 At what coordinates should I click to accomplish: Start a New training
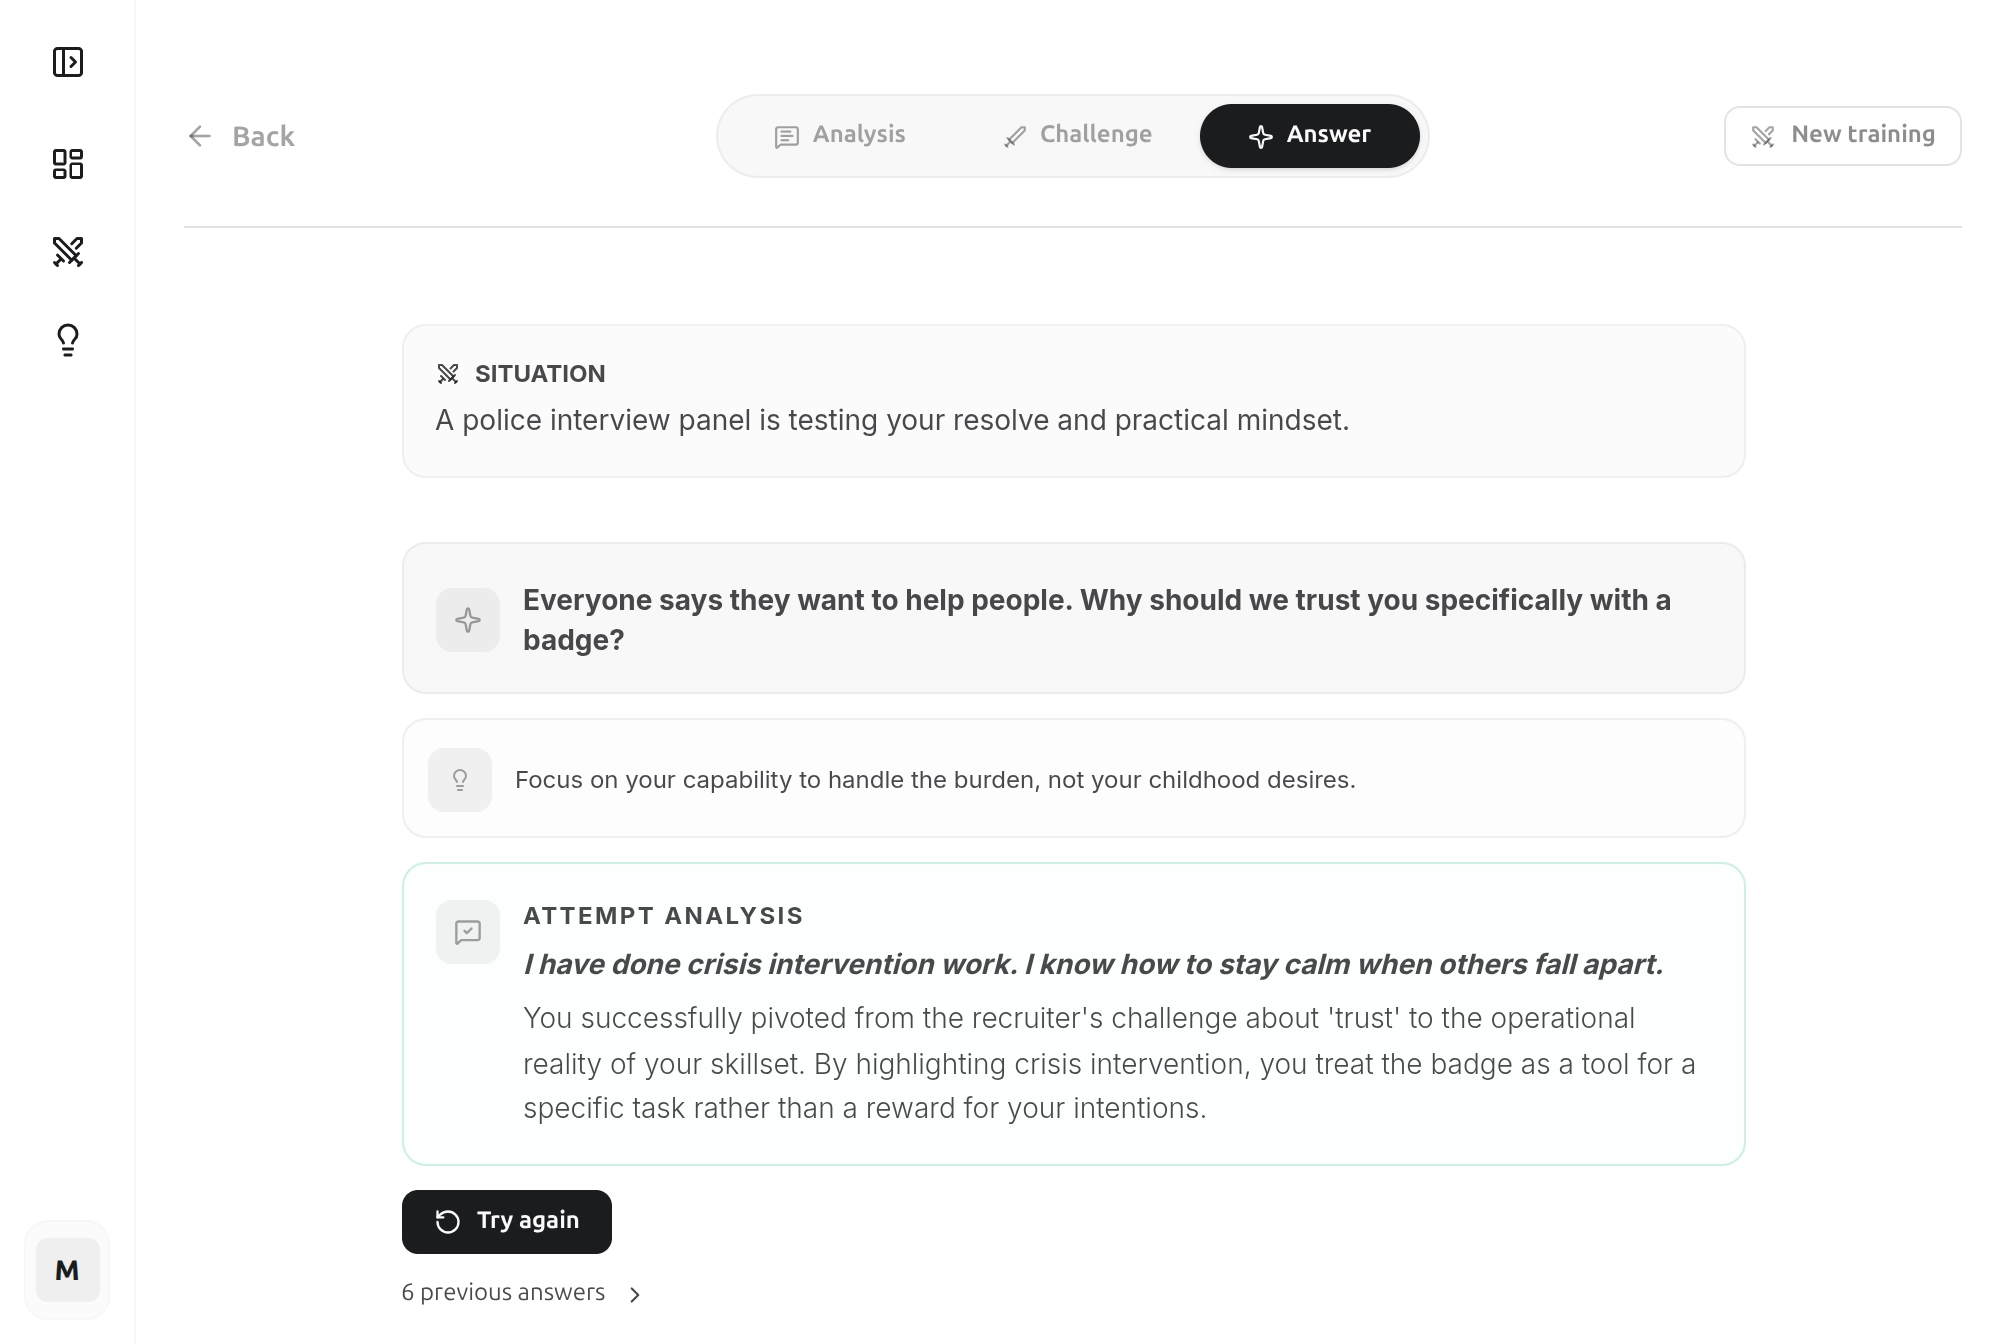[x=1842, y=135]
